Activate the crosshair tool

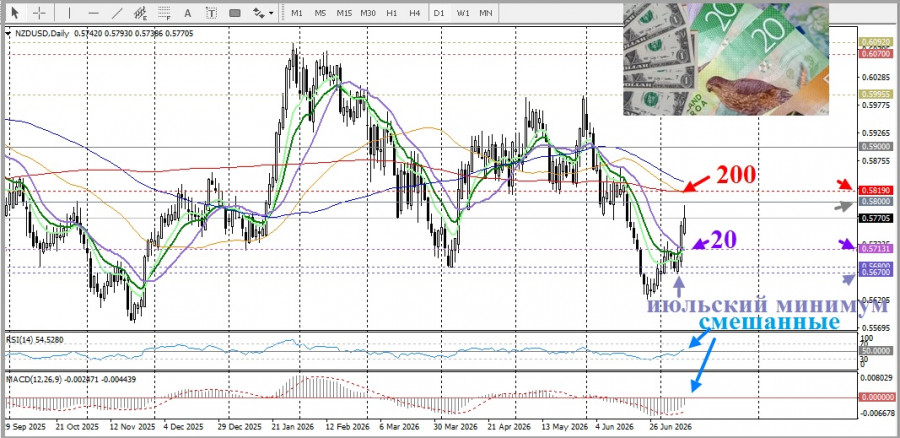(x=39, y=12)
